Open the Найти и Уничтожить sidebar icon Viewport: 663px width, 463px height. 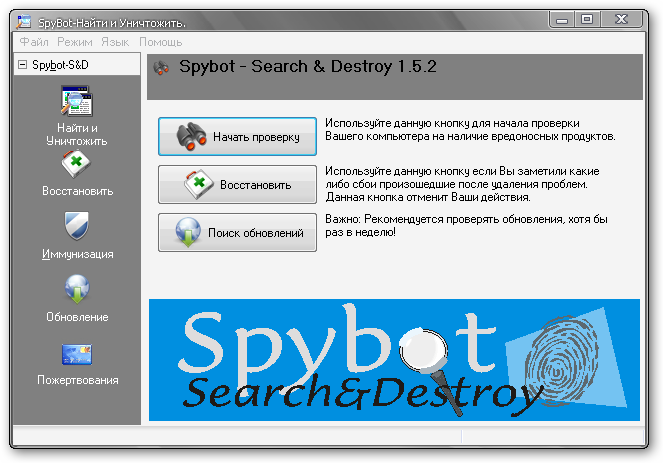76,103
